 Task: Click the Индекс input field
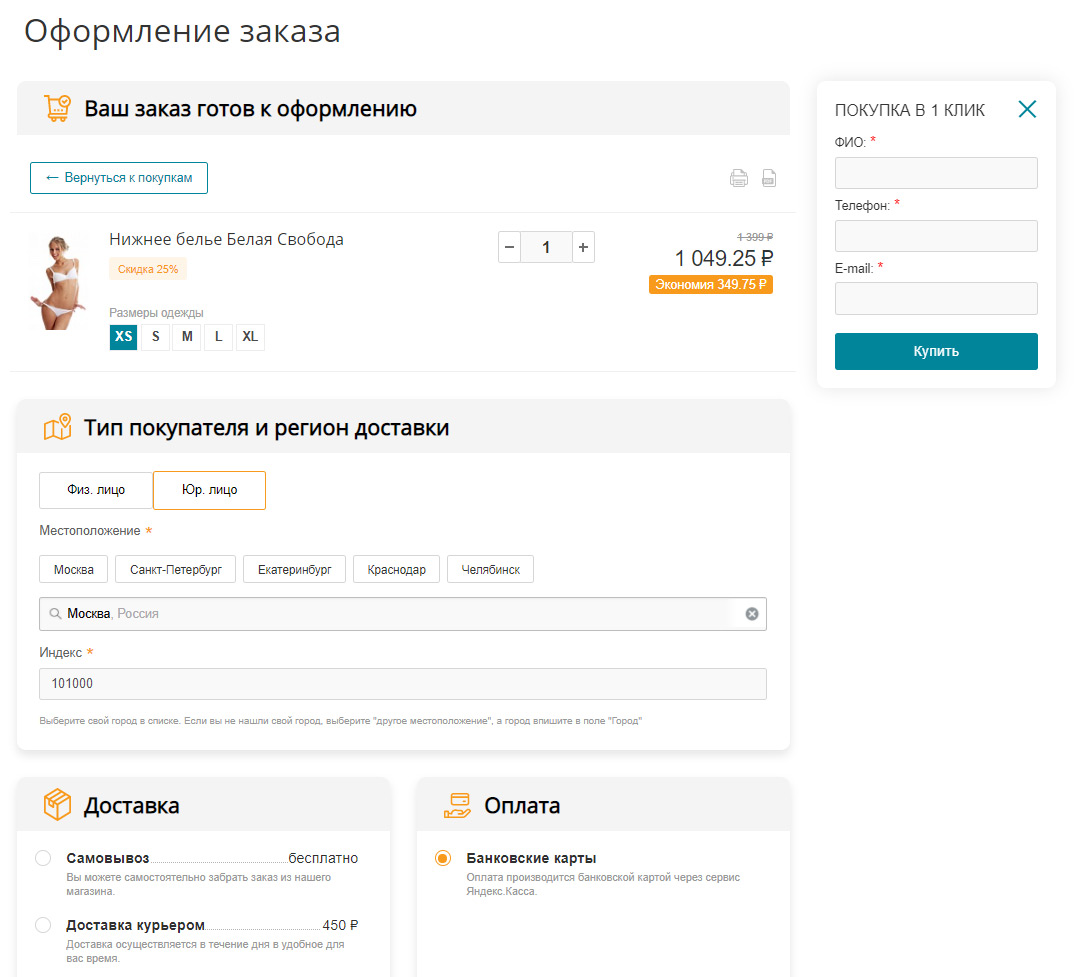[402, 683]
